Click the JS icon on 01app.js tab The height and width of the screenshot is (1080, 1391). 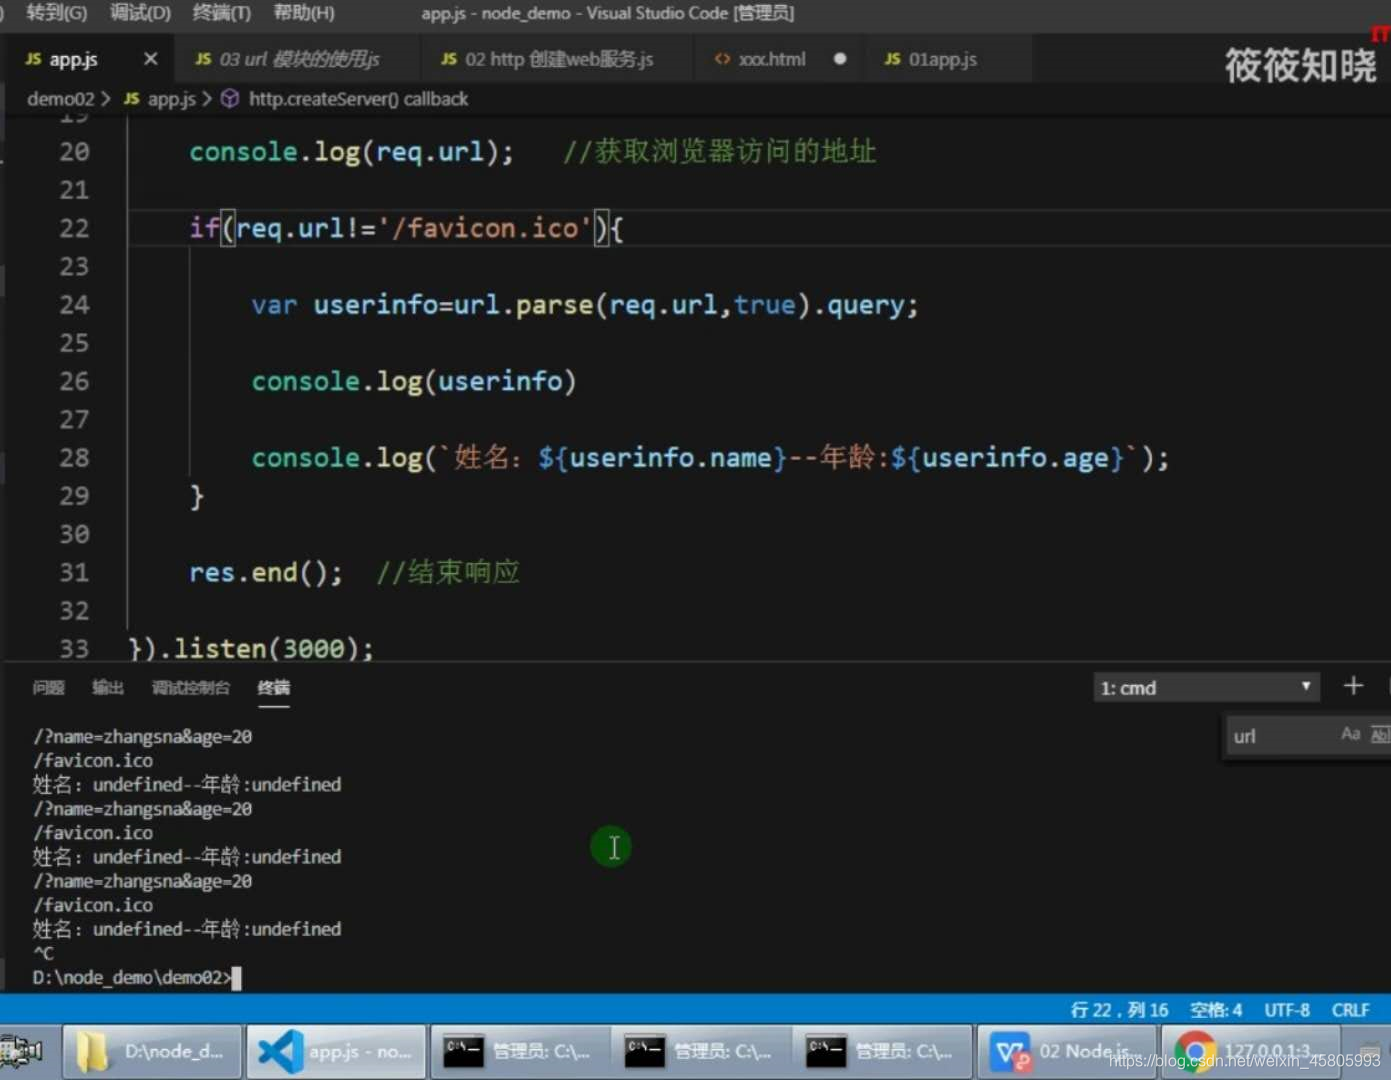[892, 59]
